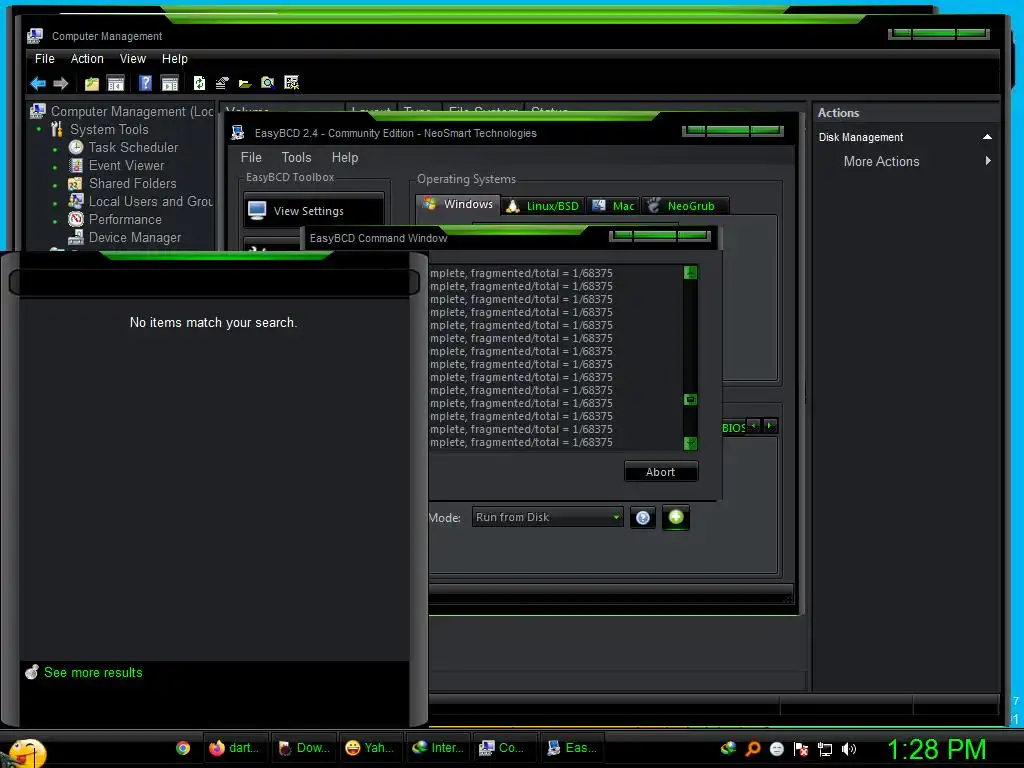Open the EasyBCD File menu
The image size is (1024, 768).
pos(251,157)
